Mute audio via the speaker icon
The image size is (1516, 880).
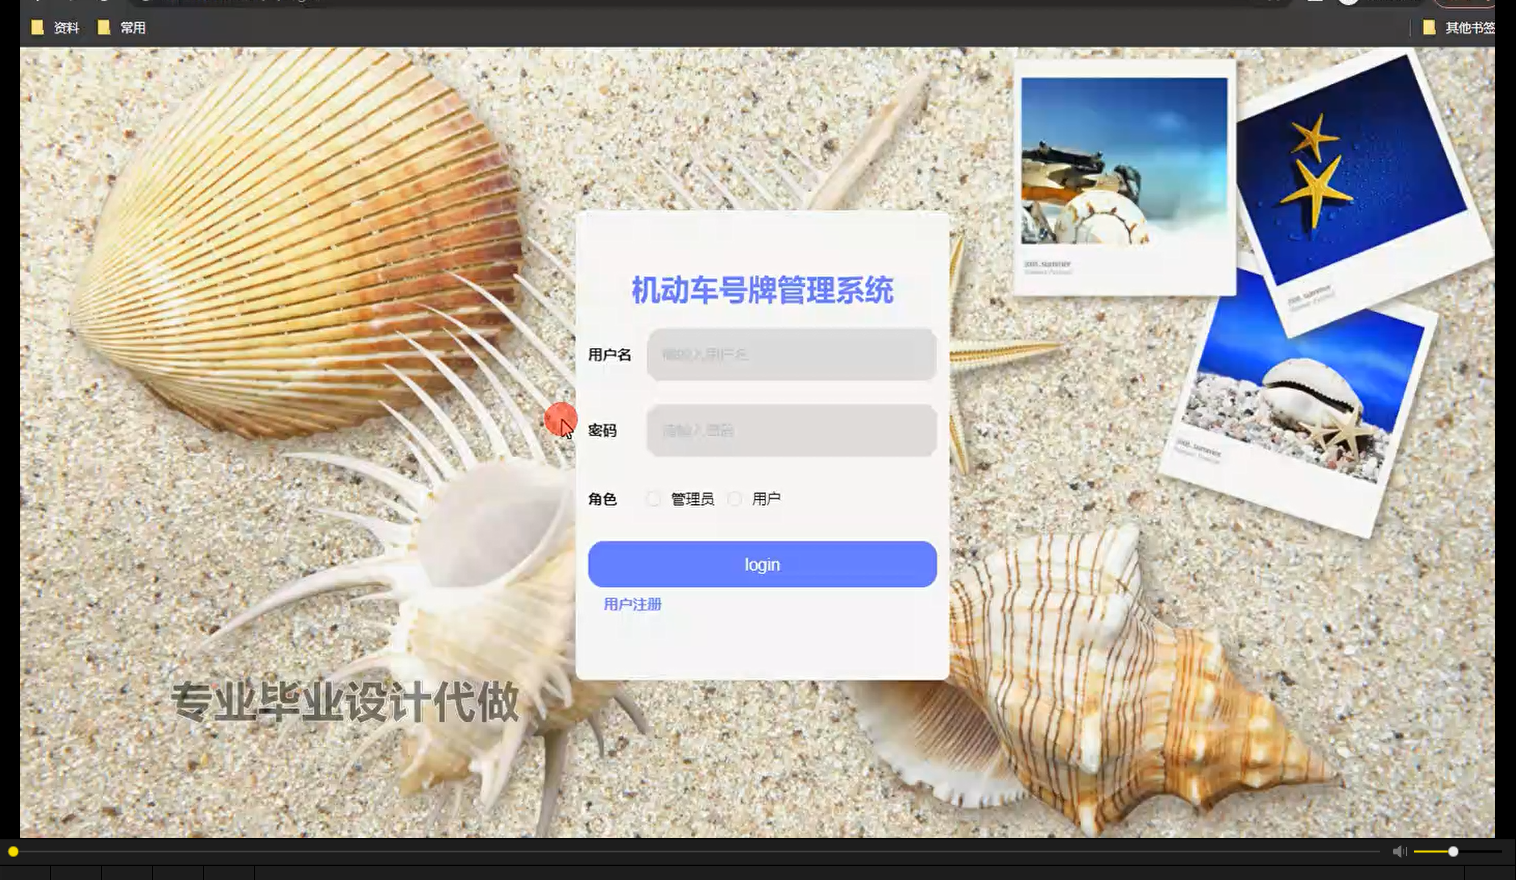1399,851
